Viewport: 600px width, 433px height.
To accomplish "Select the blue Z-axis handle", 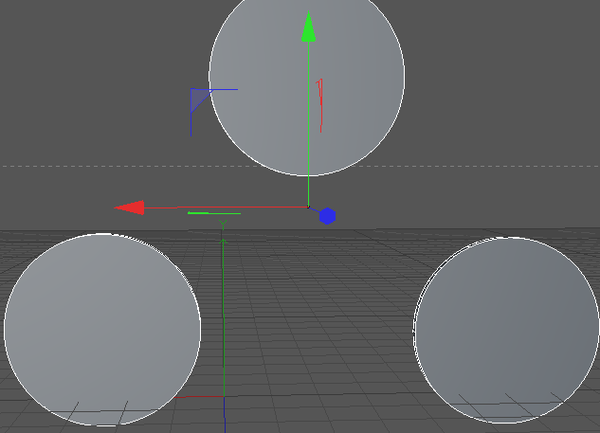I will click(327, 216).
